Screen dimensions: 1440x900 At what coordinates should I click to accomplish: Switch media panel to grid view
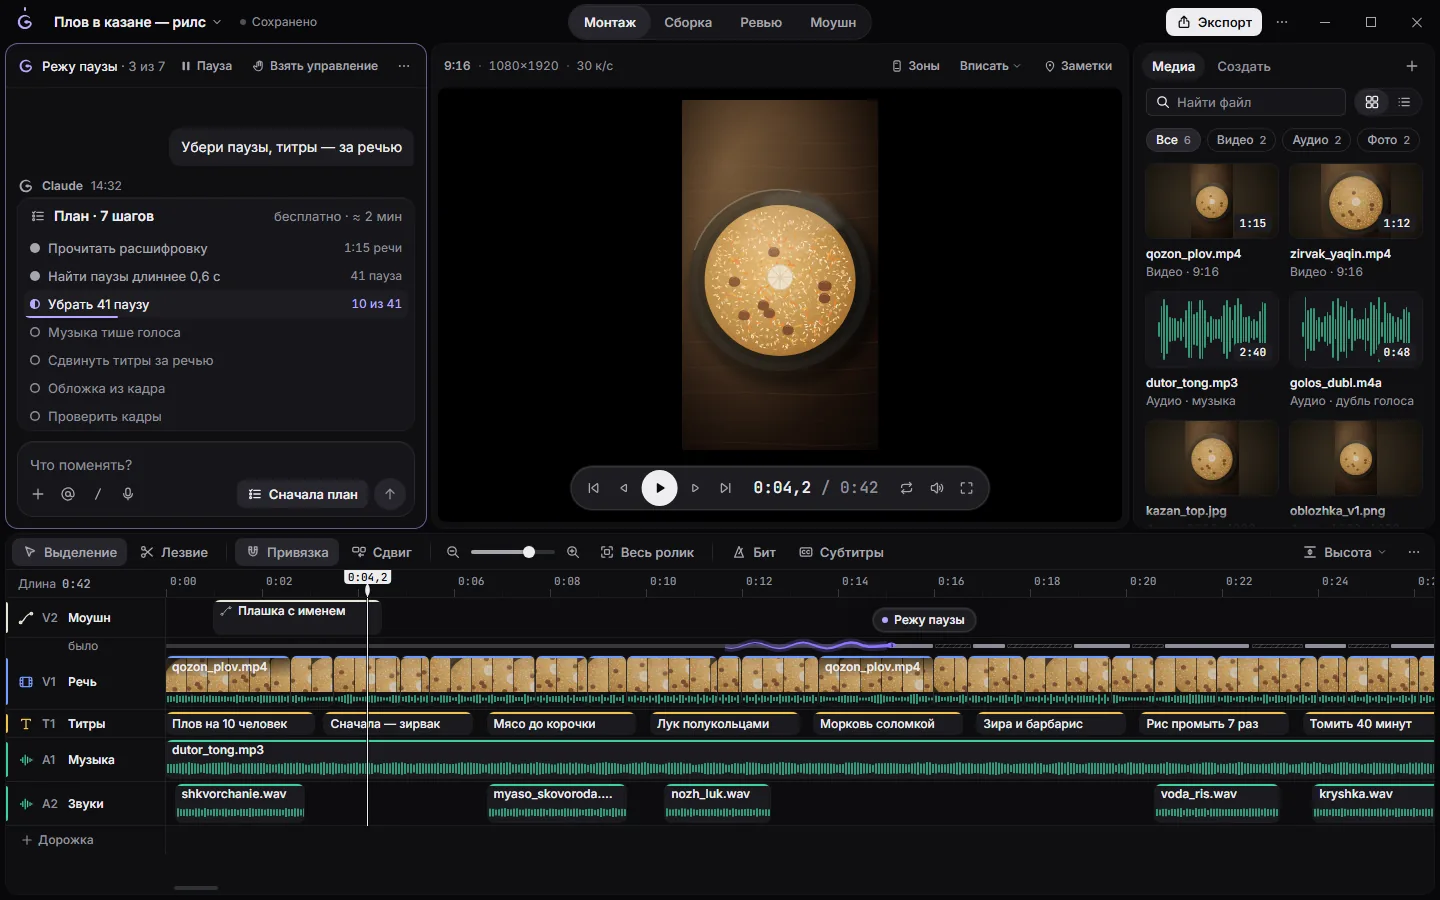[1372, 102]
